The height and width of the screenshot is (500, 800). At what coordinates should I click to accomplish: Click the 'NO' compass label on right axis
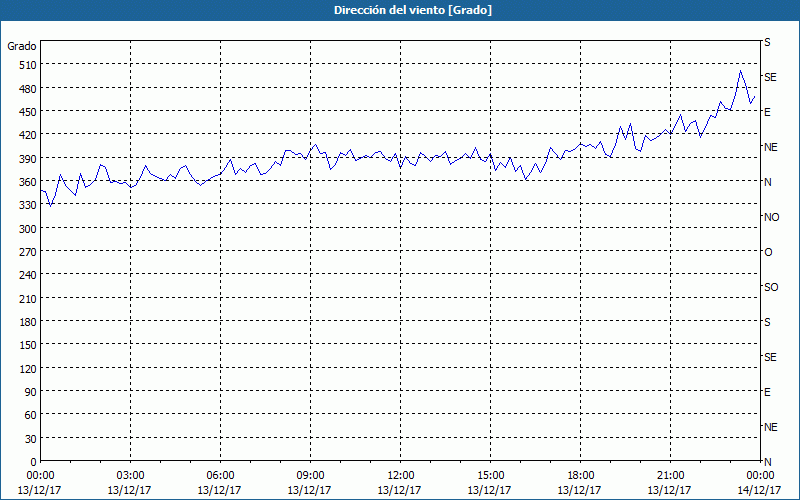click(x=771, y=217)
